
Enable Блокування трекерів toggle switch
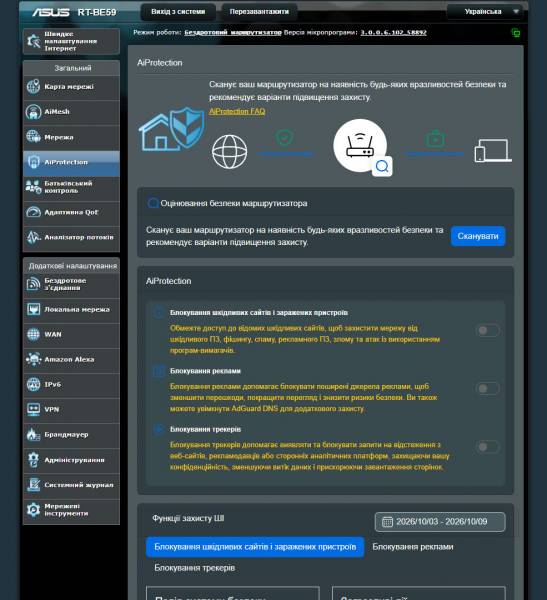[487, 447]
